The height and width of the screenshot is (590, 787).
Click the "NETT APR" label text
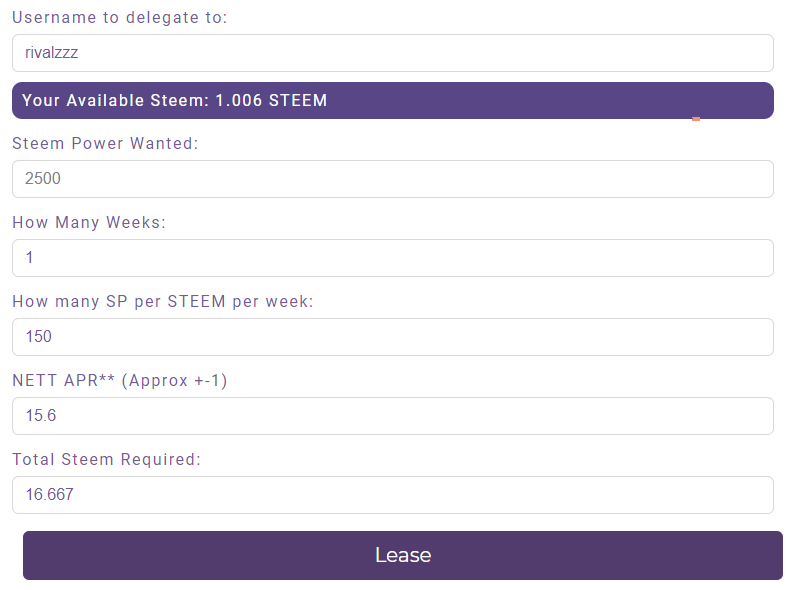(55, 380)
